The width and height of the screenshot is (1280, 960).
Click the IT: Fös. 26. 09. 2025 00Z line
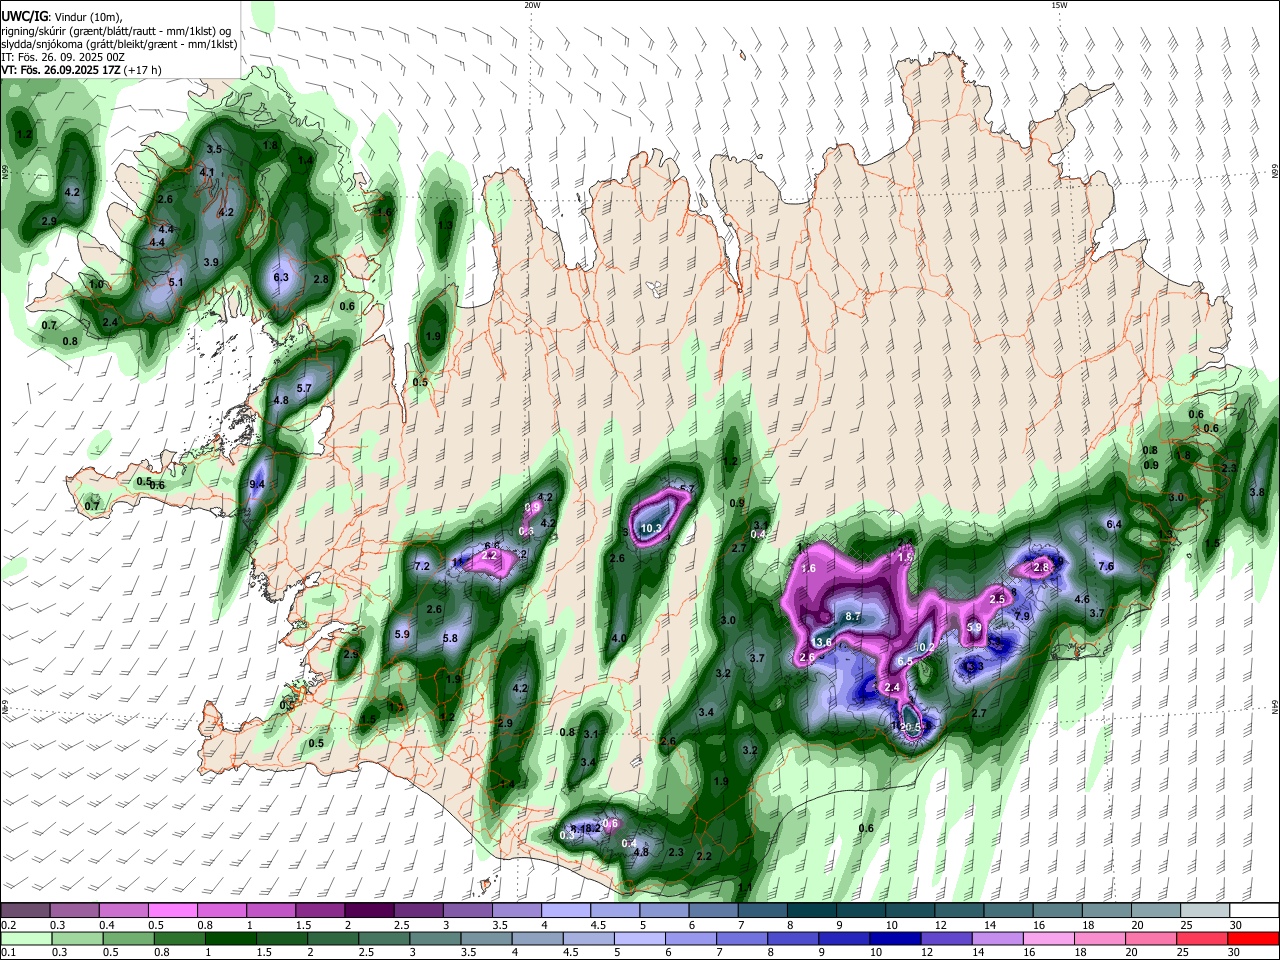point(63,57)
